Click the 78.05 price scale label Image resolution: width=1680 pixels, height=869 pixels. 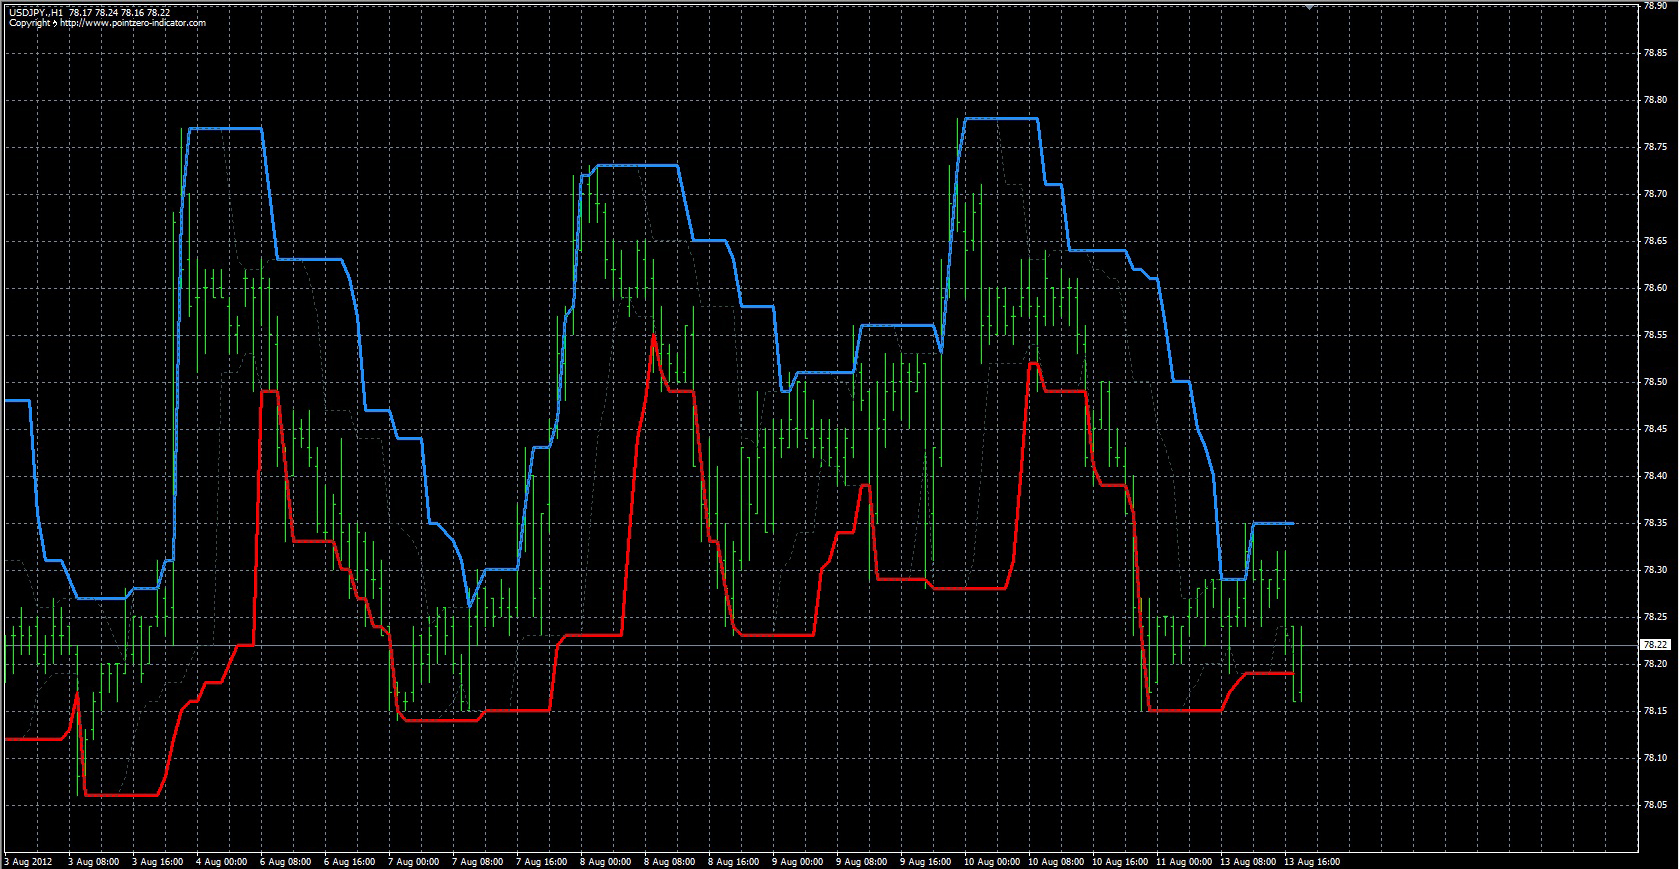1655,805
